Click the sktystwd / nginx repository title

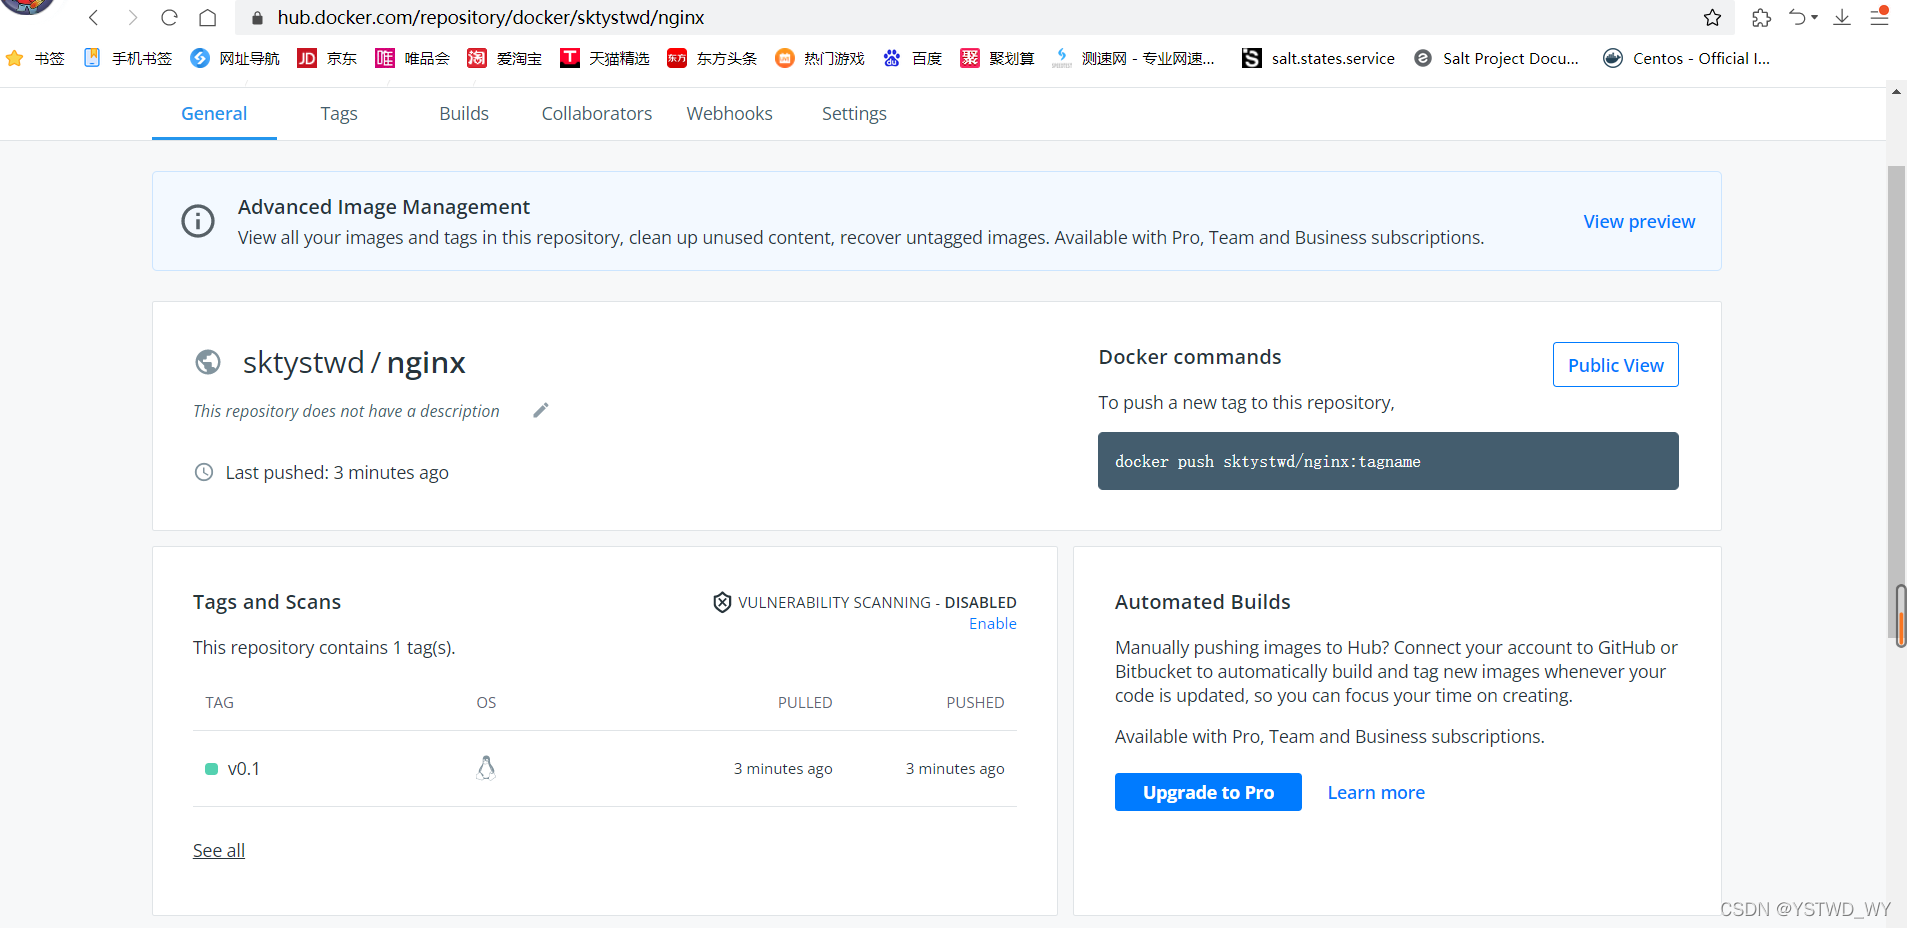click(354, 362)
